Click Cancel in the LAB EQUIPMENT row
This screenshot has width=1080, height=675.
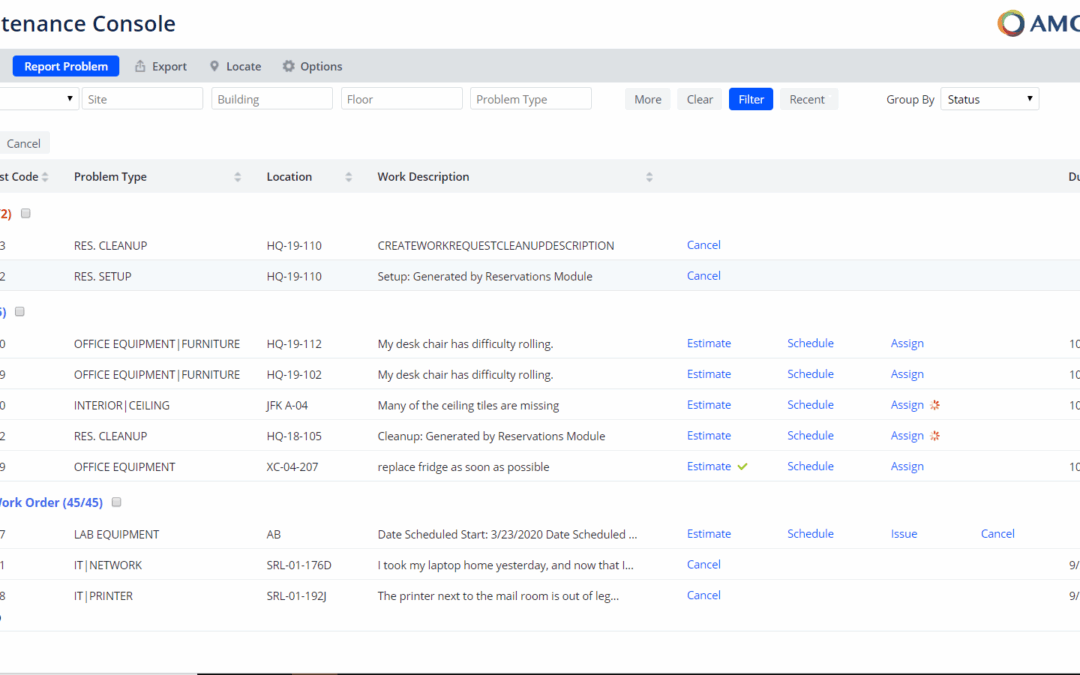(997, 534)
